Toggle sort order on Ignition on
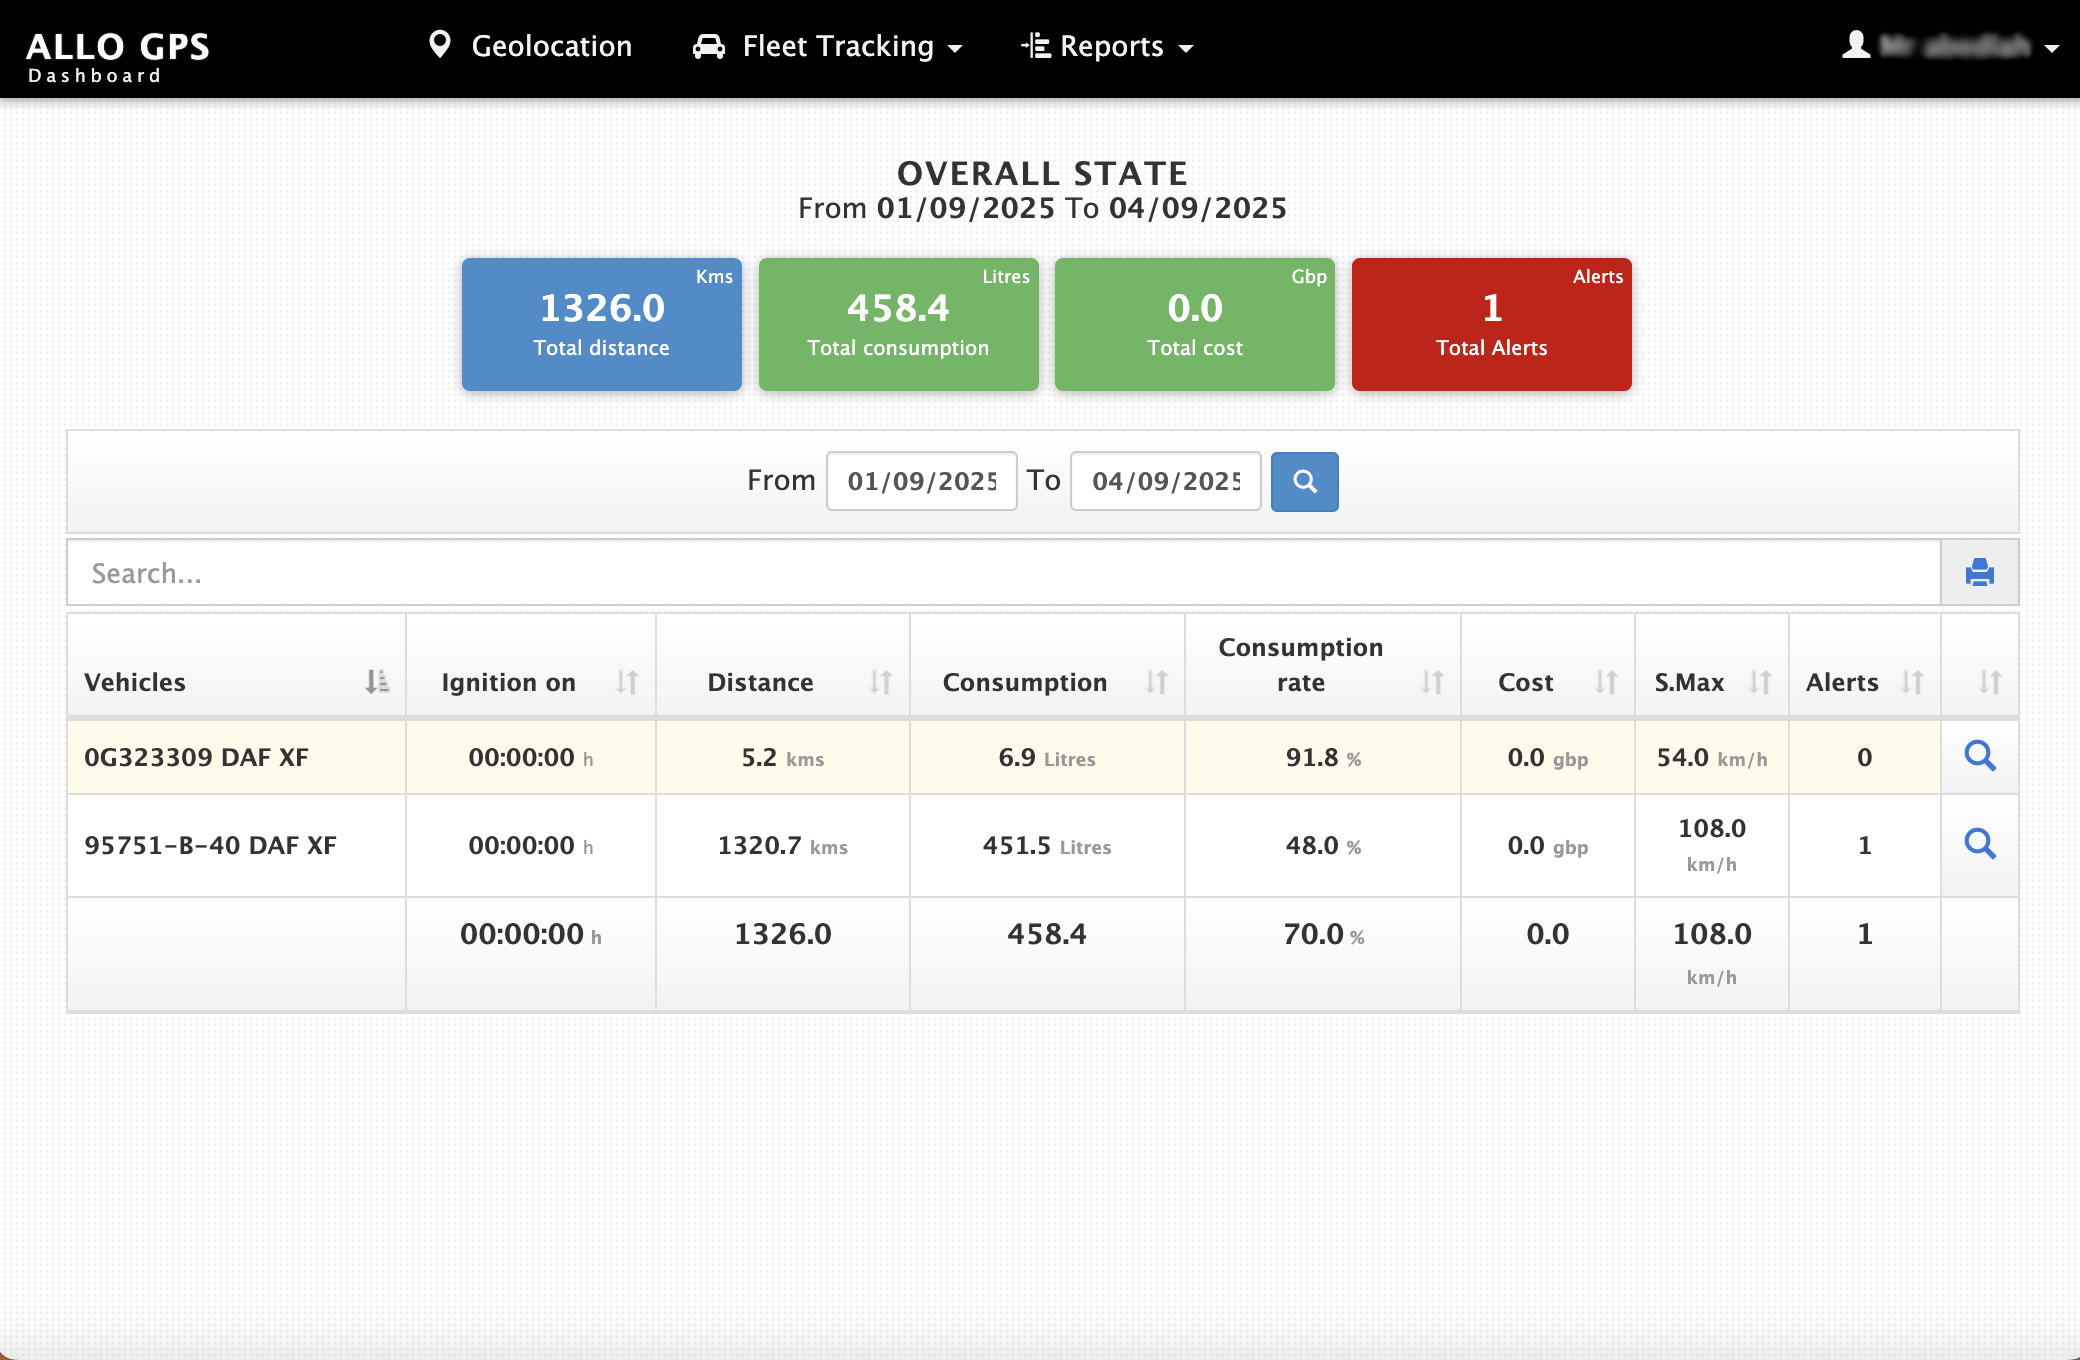Image resolution: width=2080 pixels, height=1360 pixels. (627, 682)
